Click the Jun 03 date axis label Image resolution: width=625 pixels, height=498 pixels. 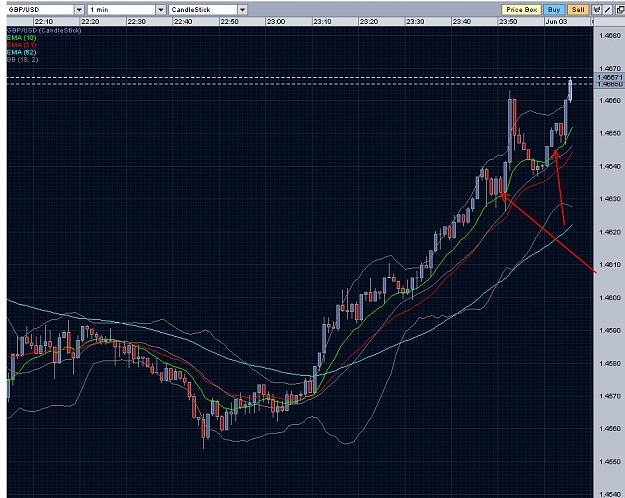coord(556,22)
